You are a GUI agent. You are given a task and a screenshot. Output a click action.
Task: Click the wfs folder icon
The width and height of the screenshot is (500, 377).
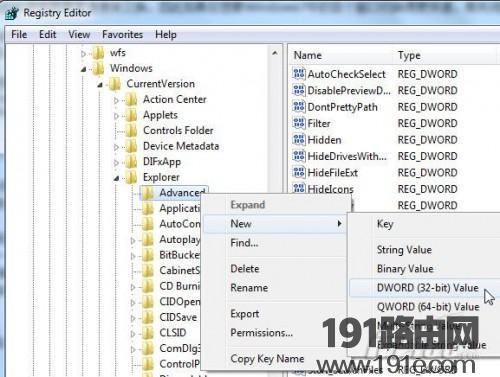point(99,53)
